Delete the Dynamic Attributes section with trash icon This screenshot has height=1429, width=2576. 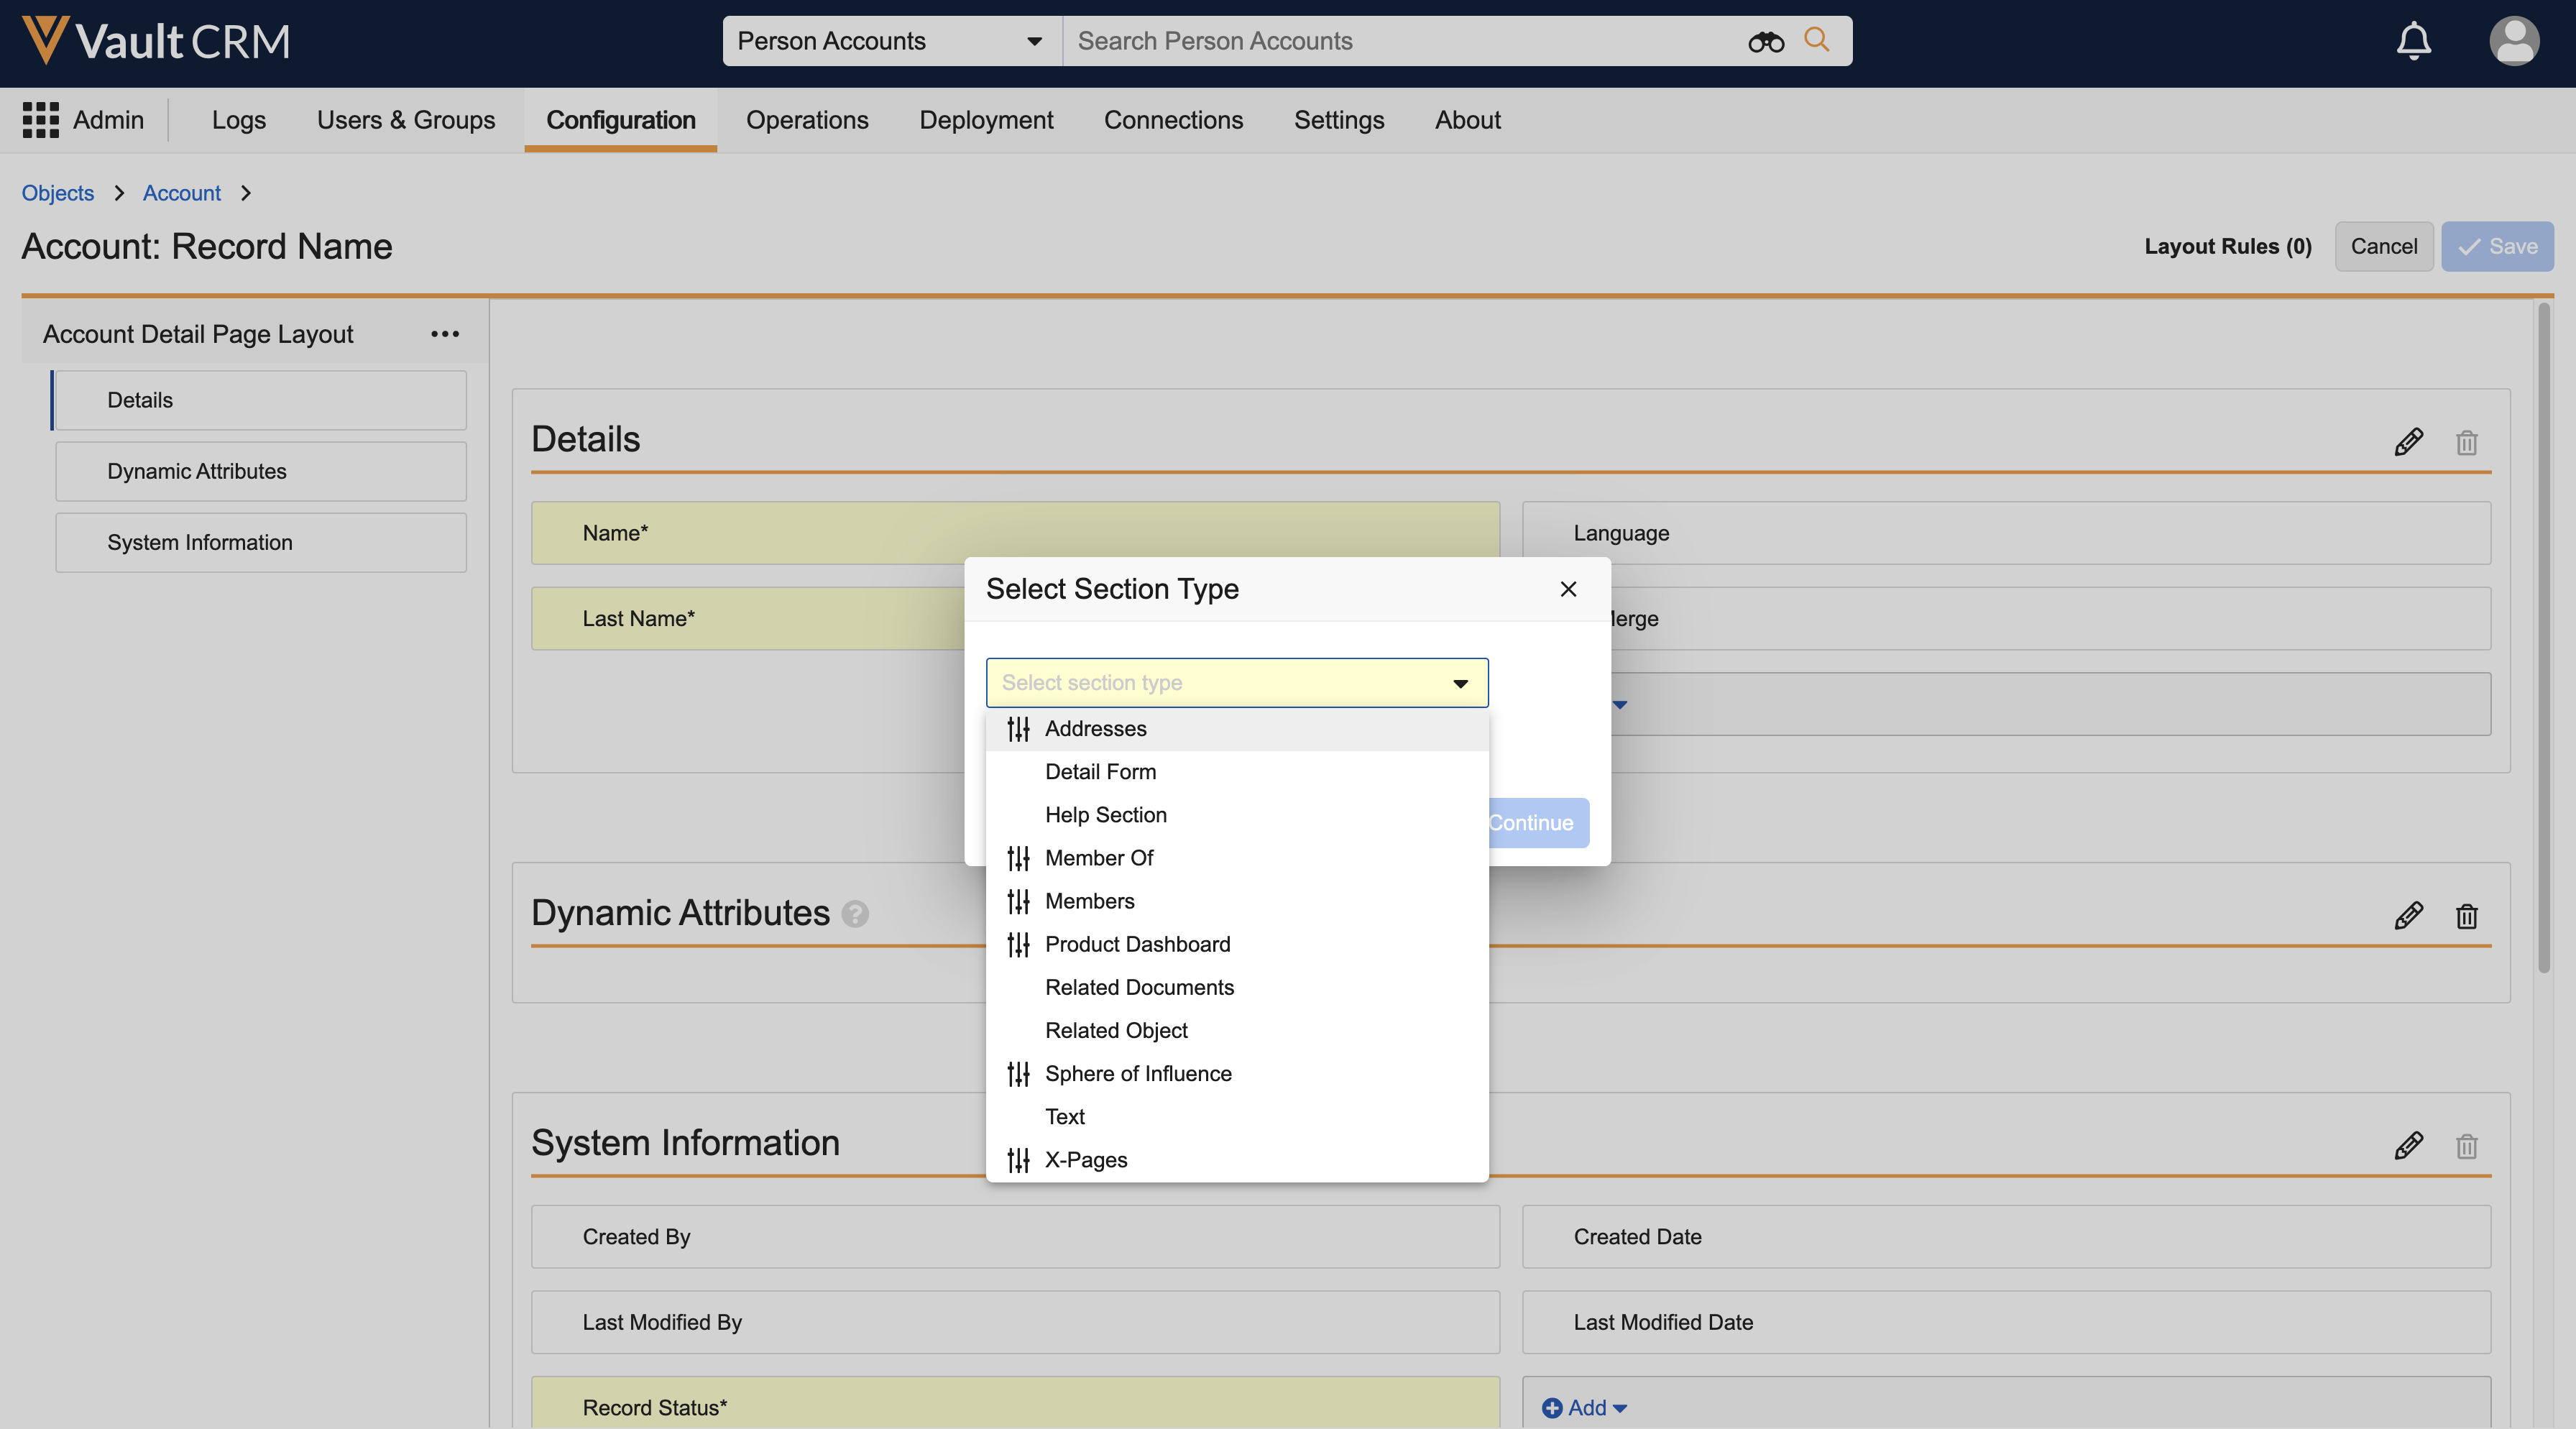tap(2466, 916)
